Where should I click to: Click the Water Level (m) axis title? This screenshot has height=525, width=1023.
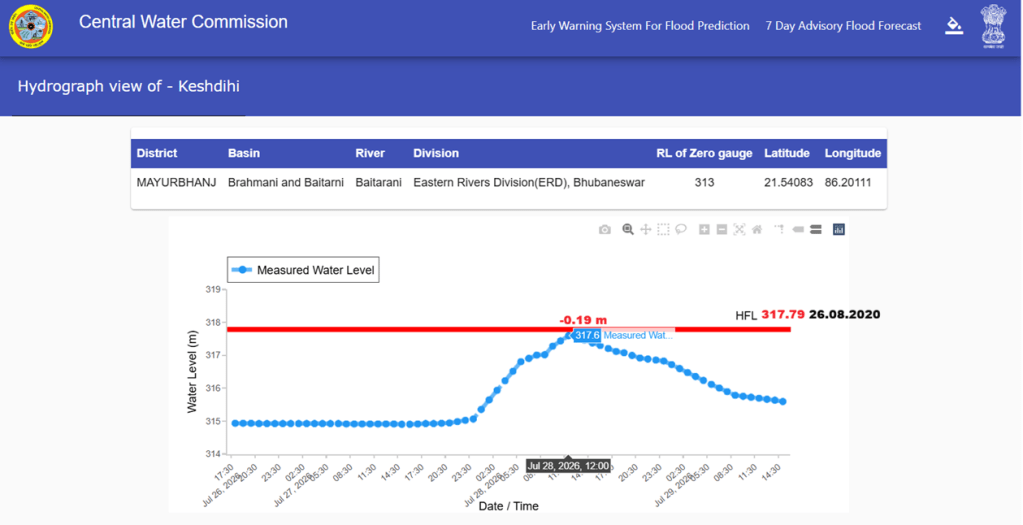[192, 372]
